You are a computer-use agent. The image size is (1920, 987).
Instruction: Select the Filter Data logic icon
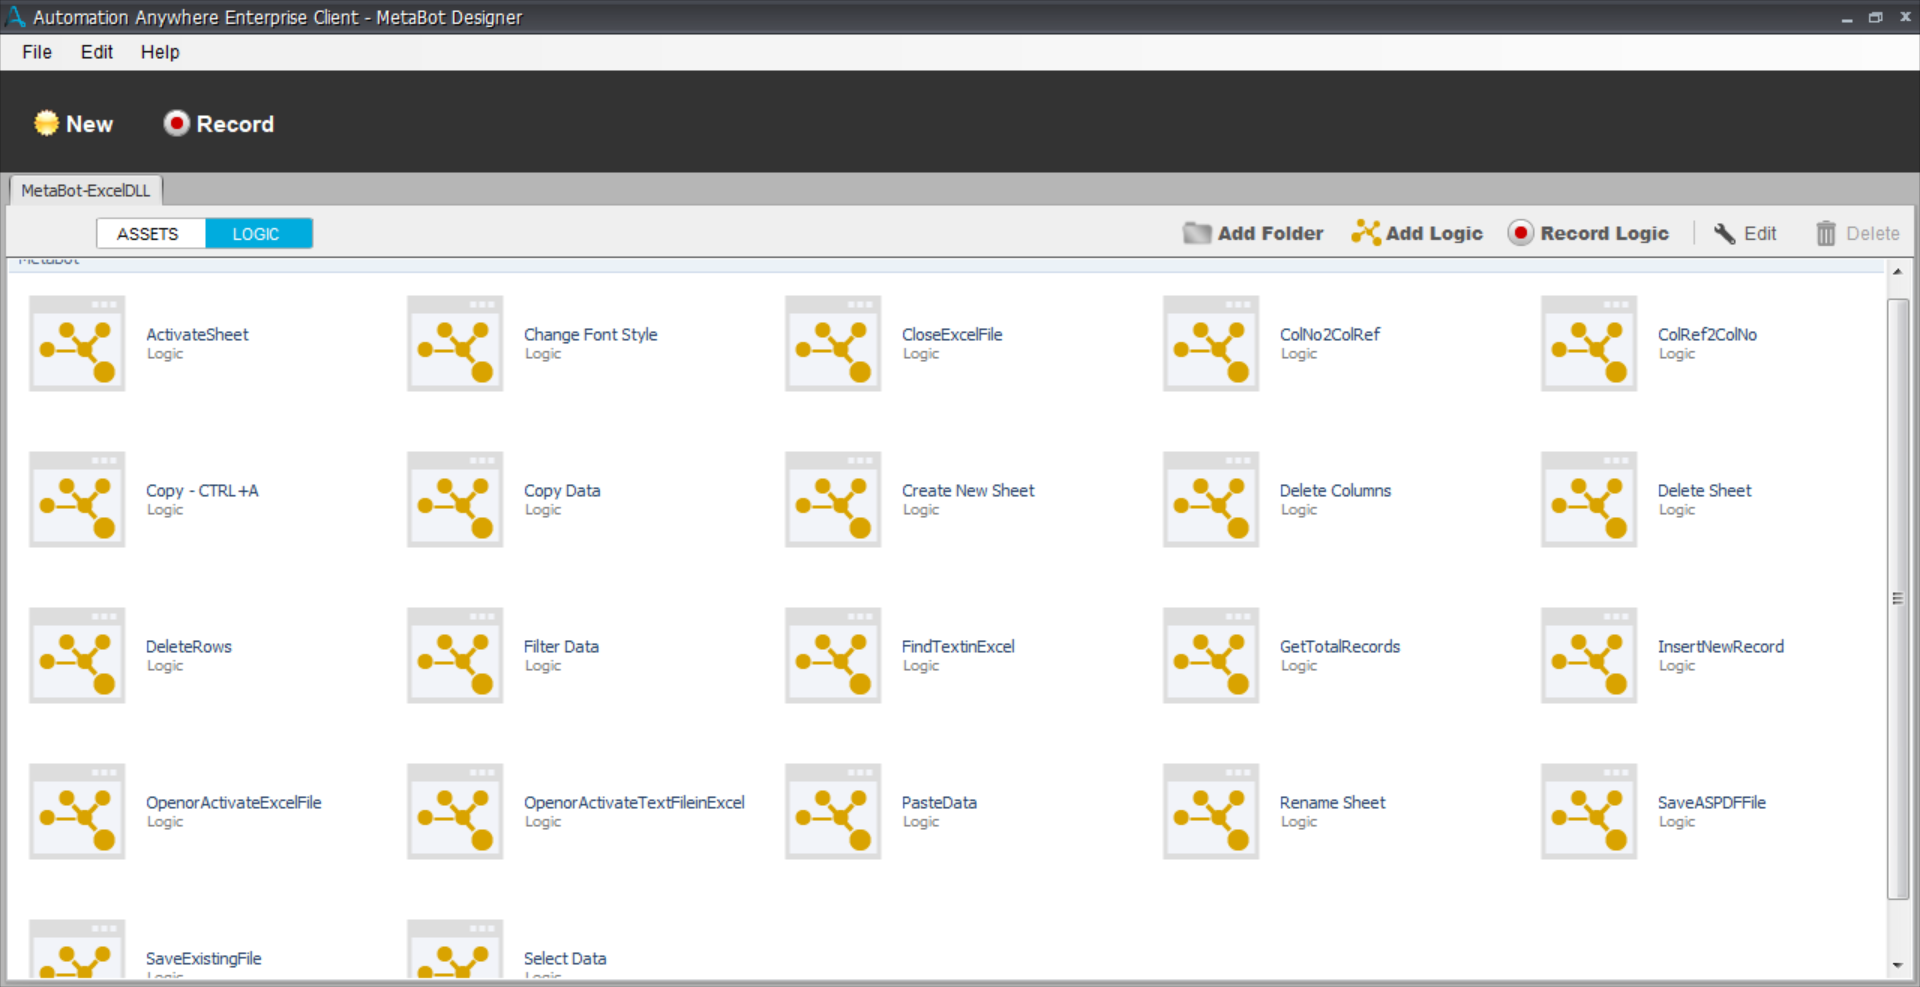pyautogui.click(x=455, y=655)
